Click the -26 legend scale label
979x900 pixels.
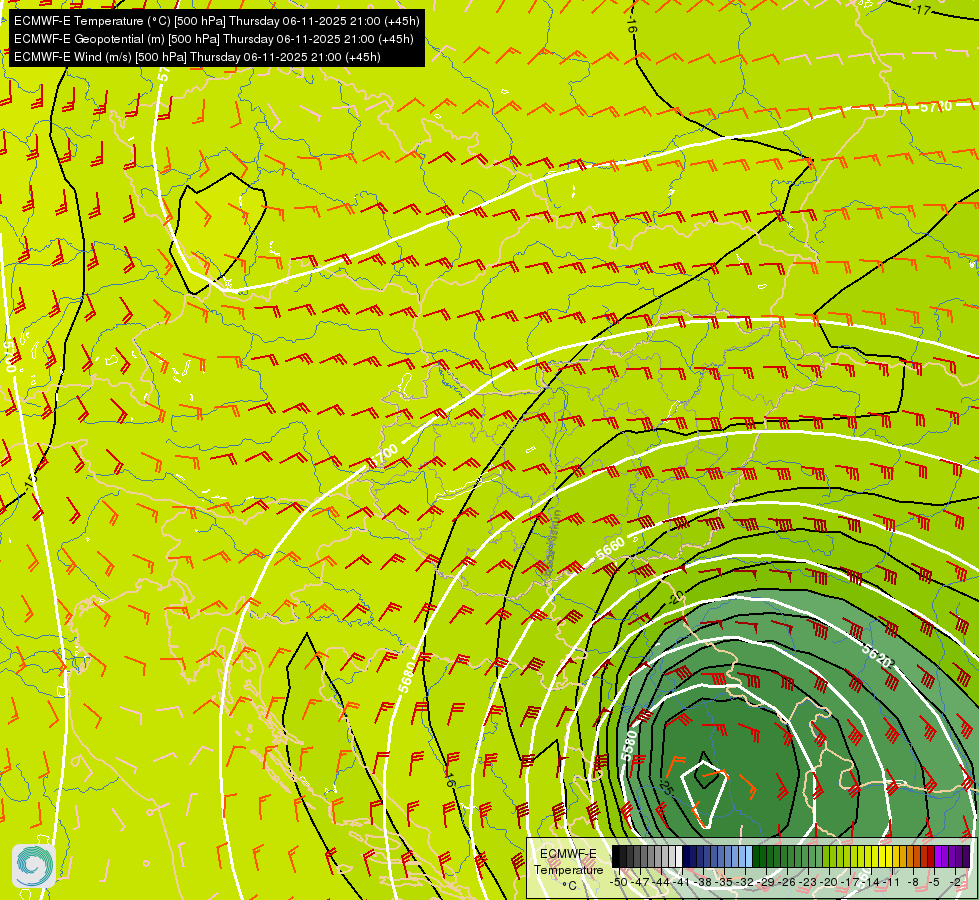787,882
